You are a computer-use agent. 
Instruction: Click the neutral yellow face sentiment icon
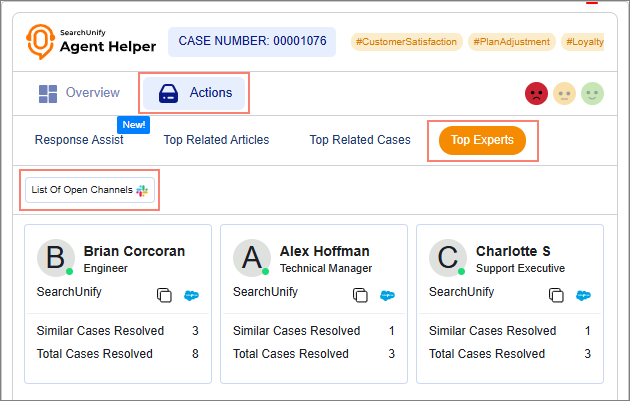[x=564, y=93]
